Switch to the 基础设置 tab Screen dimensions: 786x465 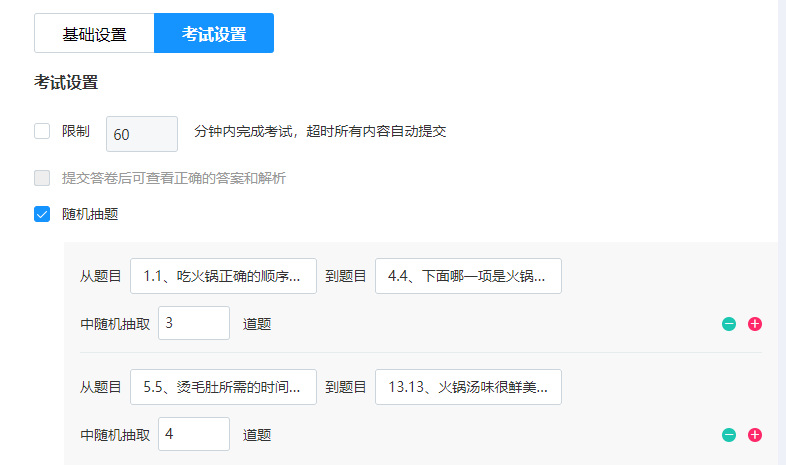pos(94,33)
